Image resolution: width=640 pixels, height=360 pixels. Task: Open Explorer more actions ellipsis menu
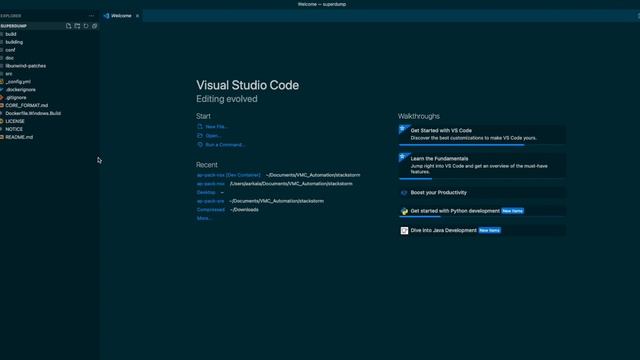tap(91, 16)
